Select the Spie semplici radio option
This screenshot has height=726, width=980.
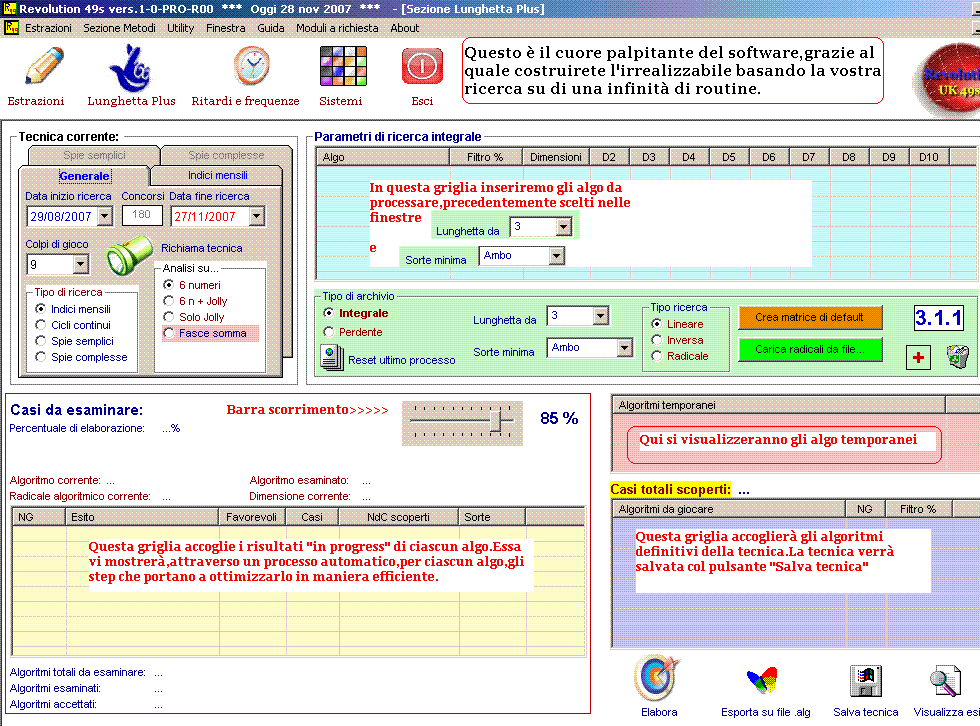(41, 341)
